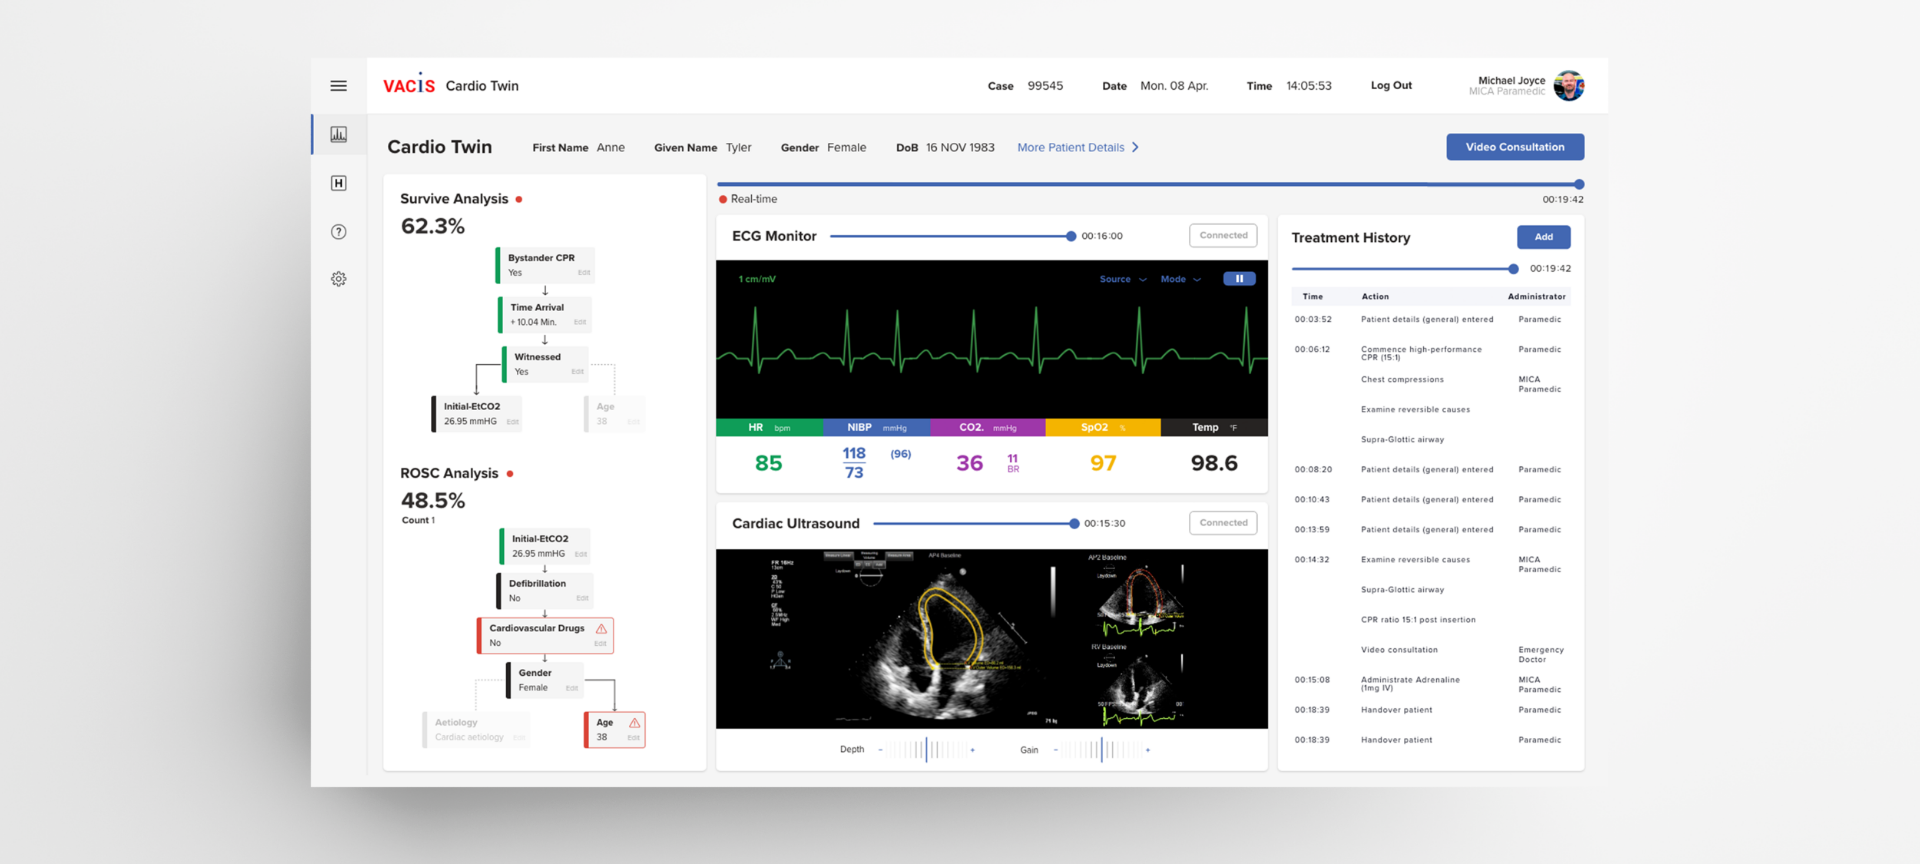Open the help question-mark sidebar icon

pyautogui.click(x=339, y=232)
